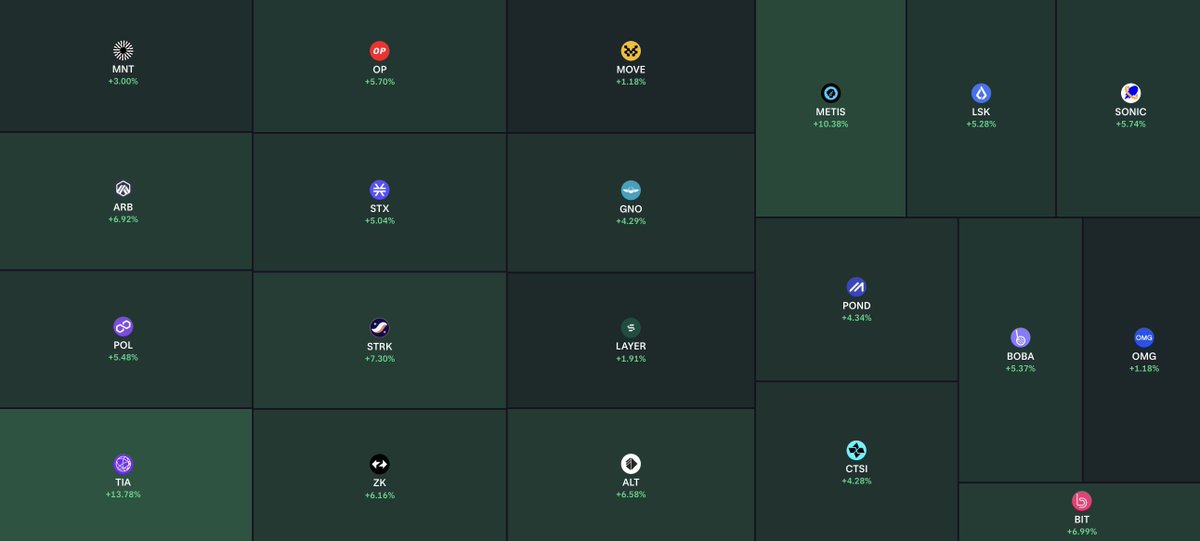Click the +1.91% change value
Viewport: 1200px width, 541px height.
pos(631,358)
